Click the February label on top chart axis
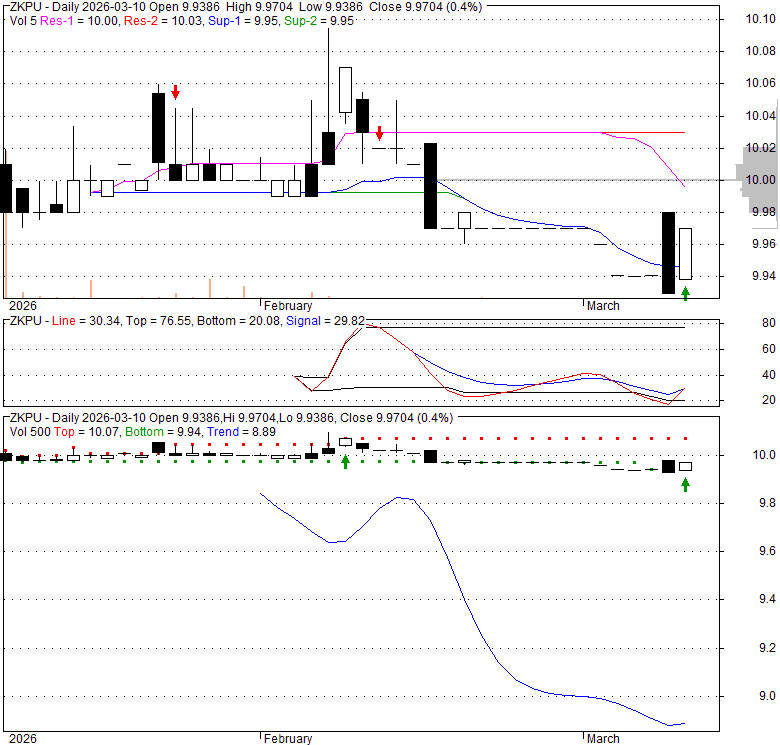Screen dimensions: 780x745 (x=288, y=306)
